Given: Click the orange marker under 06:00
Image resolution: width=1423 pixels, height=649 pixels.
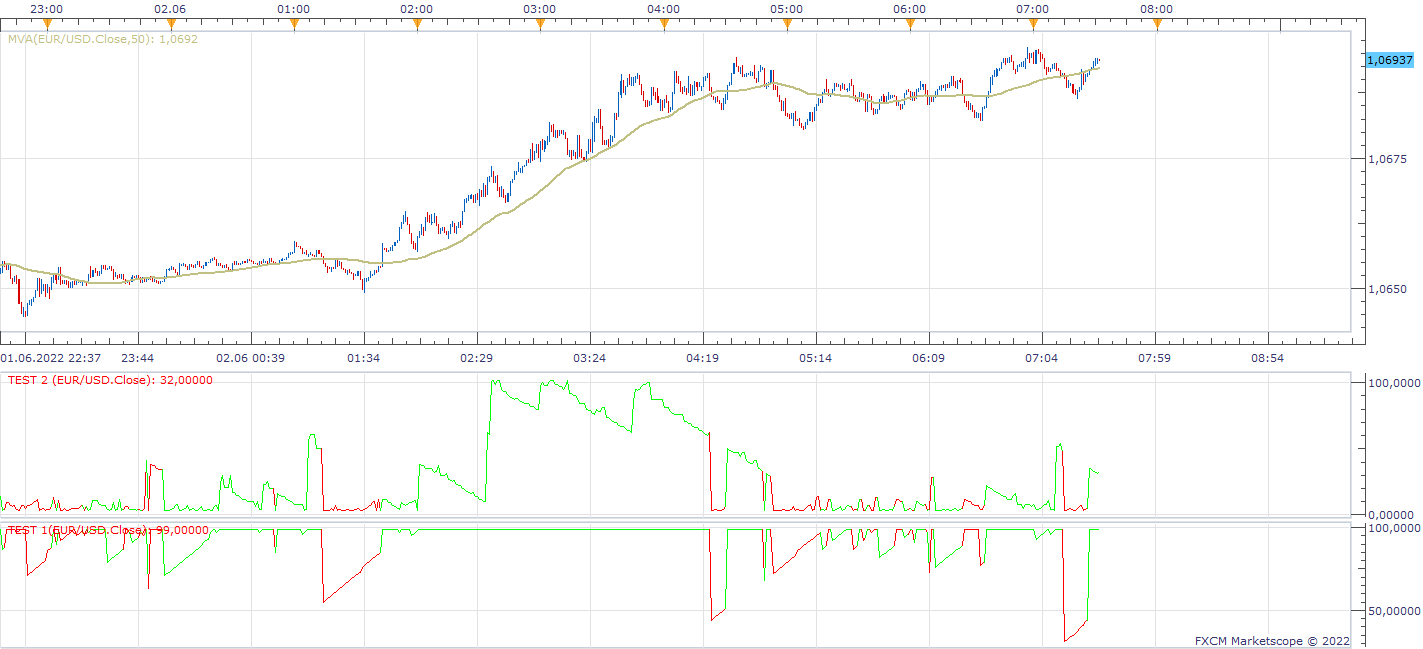Looking at the screenshot, I should 910,24.
